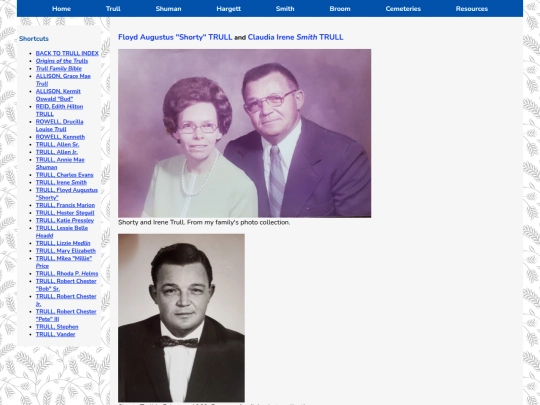
Task: Open the Cemeteries menu item
Action: point(403,9)
